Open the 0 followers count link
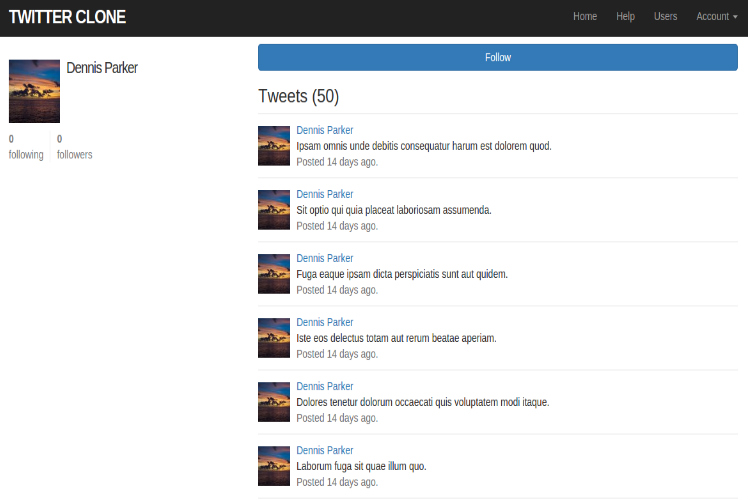 [74, 147]
